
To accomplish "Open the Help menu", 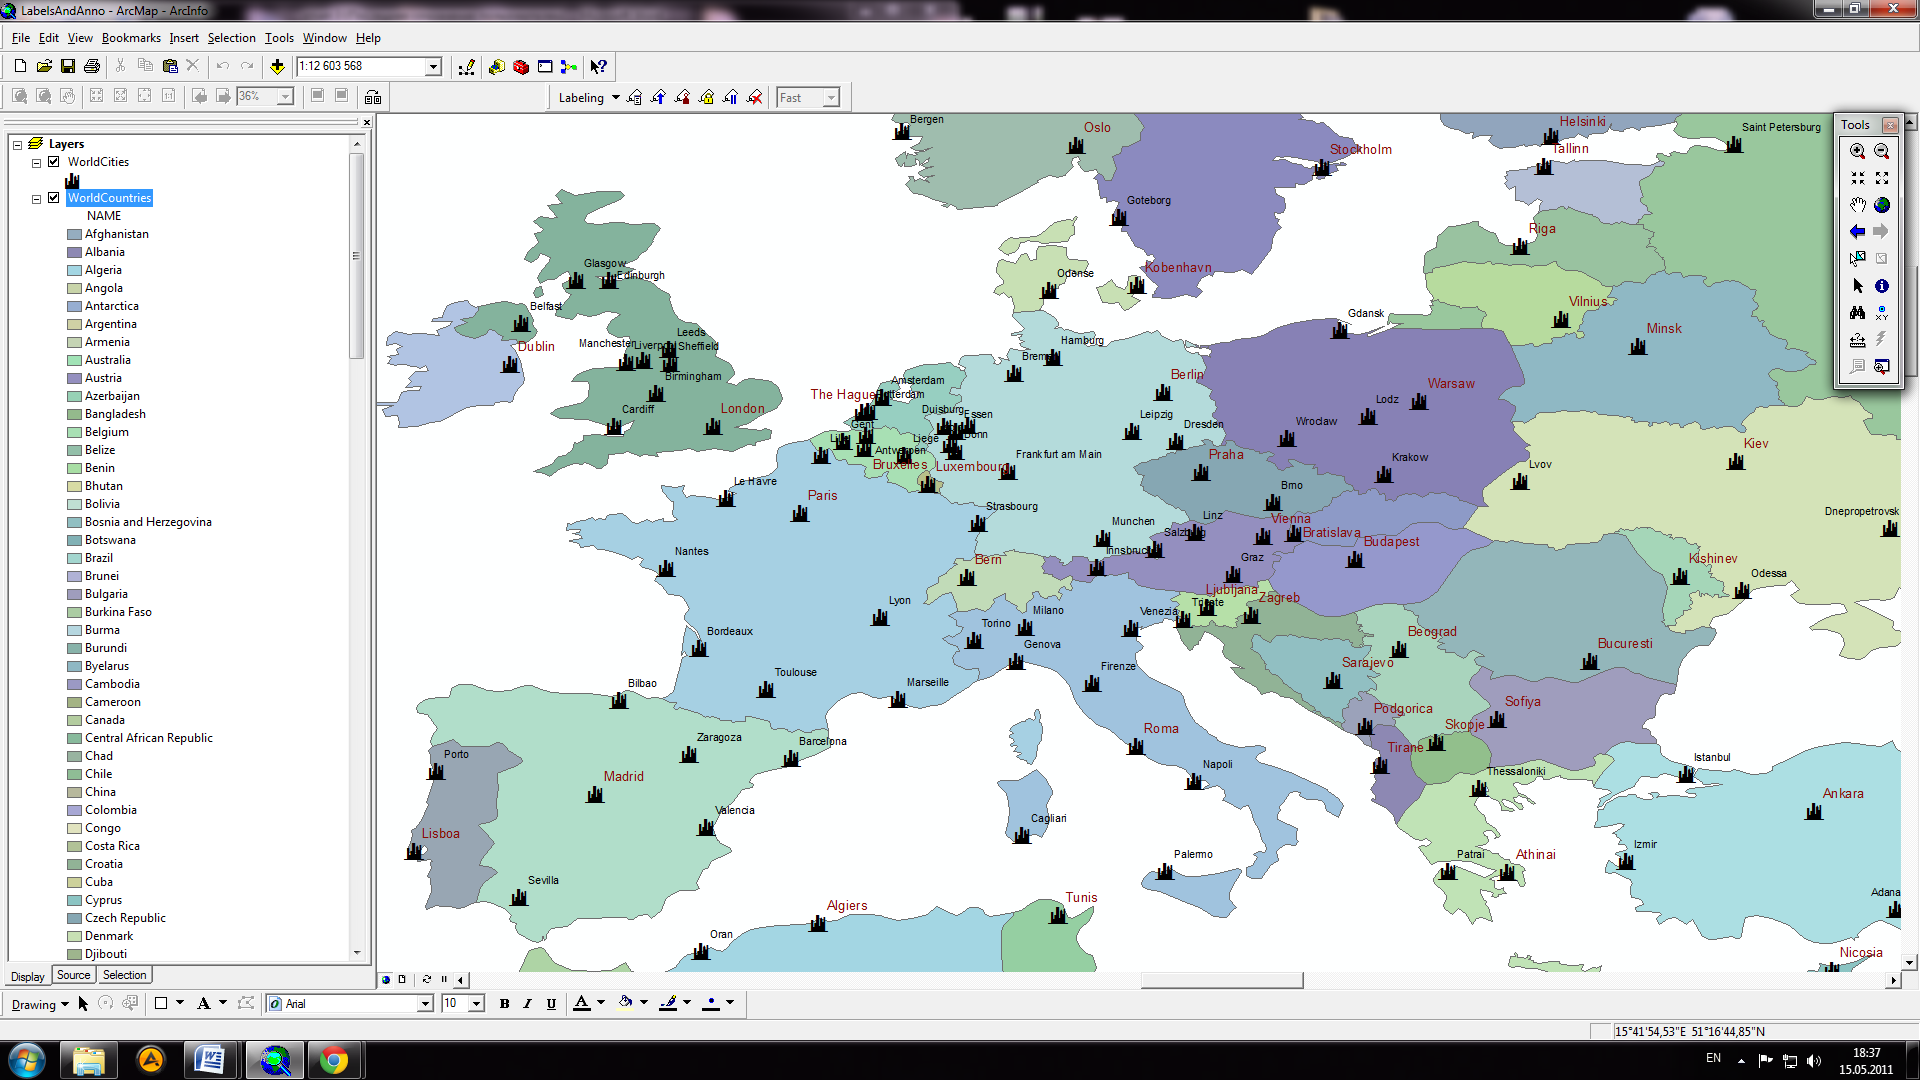I will (x=368, y=38).
